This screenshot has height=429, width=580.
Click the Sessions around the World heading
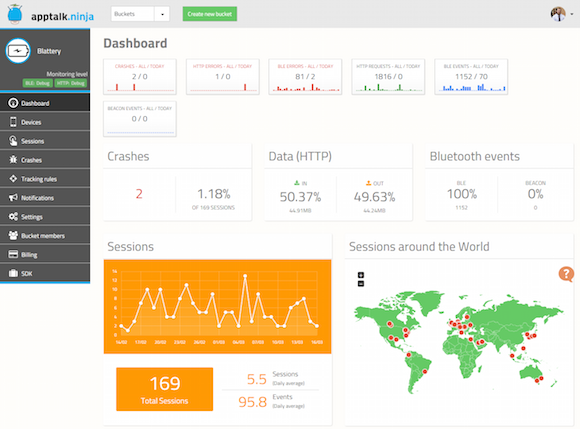tap(419, 246)
